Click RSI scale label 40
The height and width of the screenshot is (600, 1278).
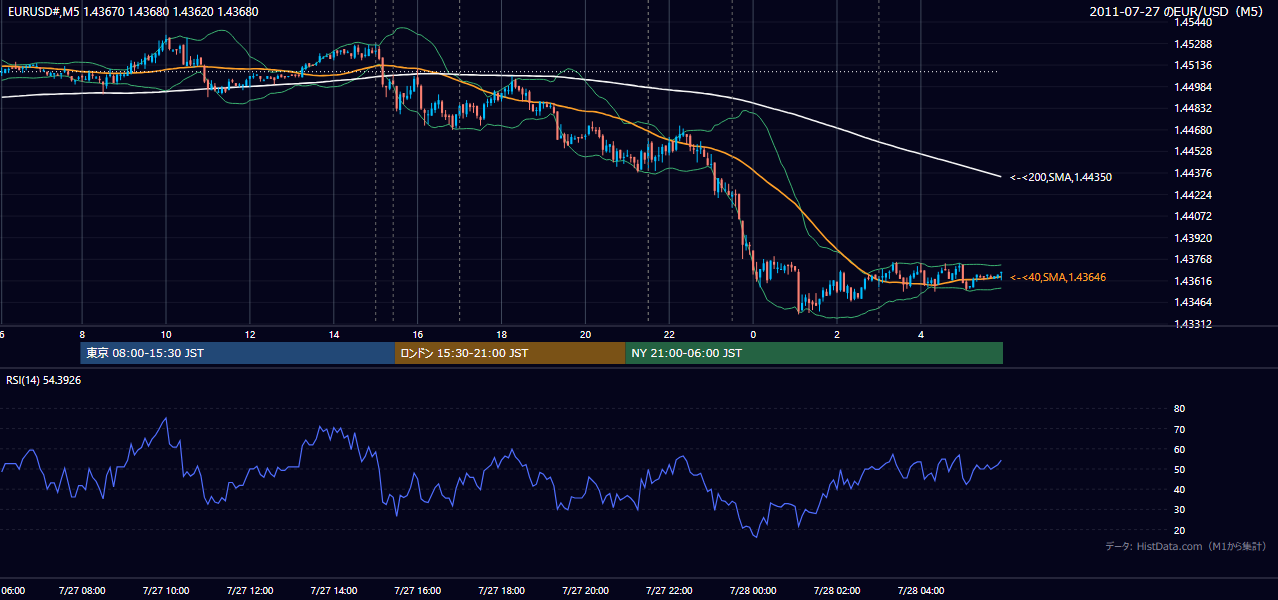[x=1179, y=489]
